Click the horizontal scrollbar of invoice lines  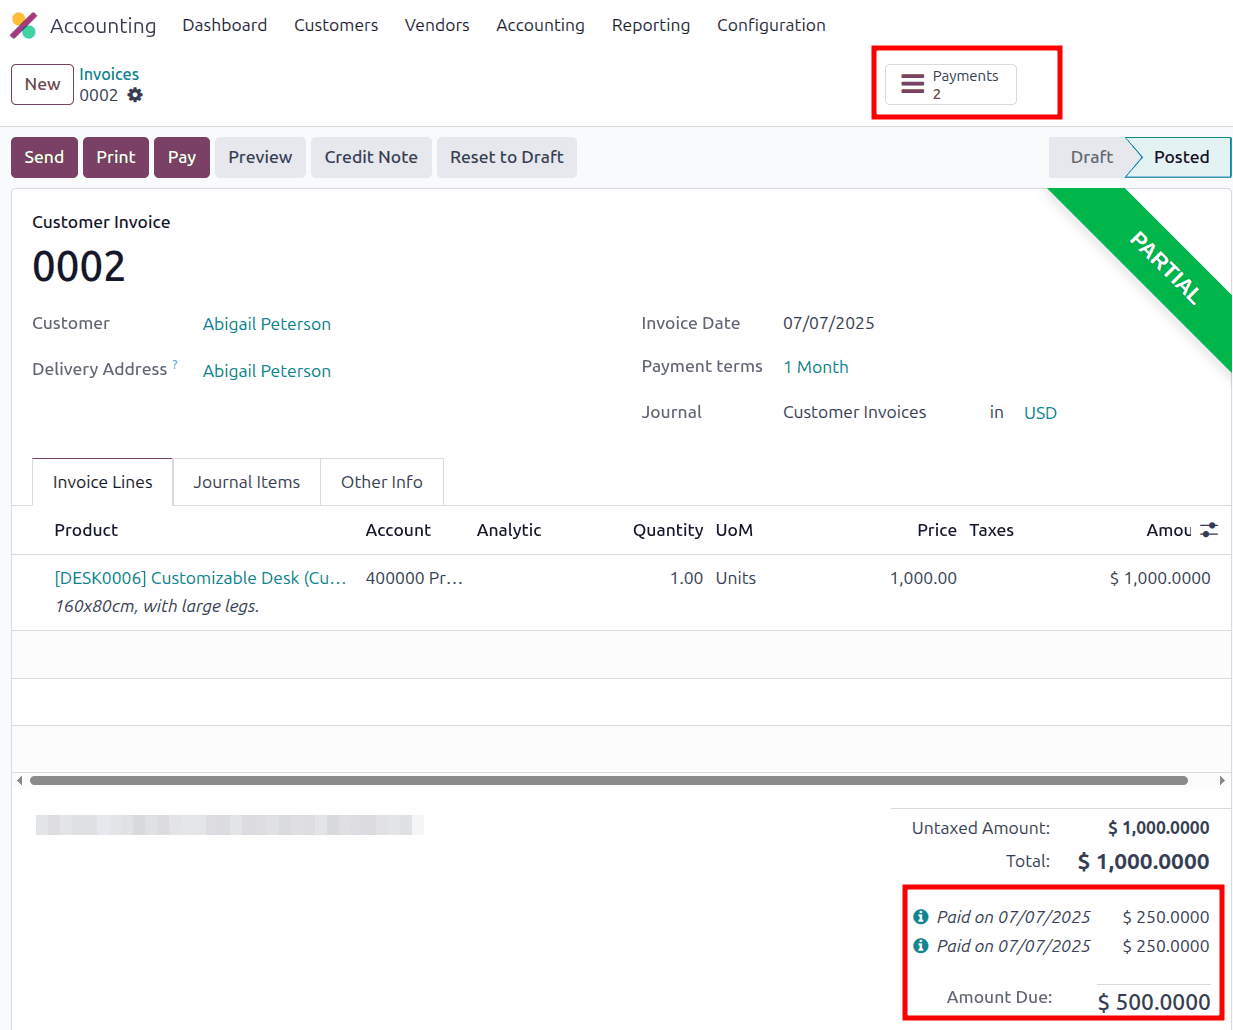(x=609, y=780)
